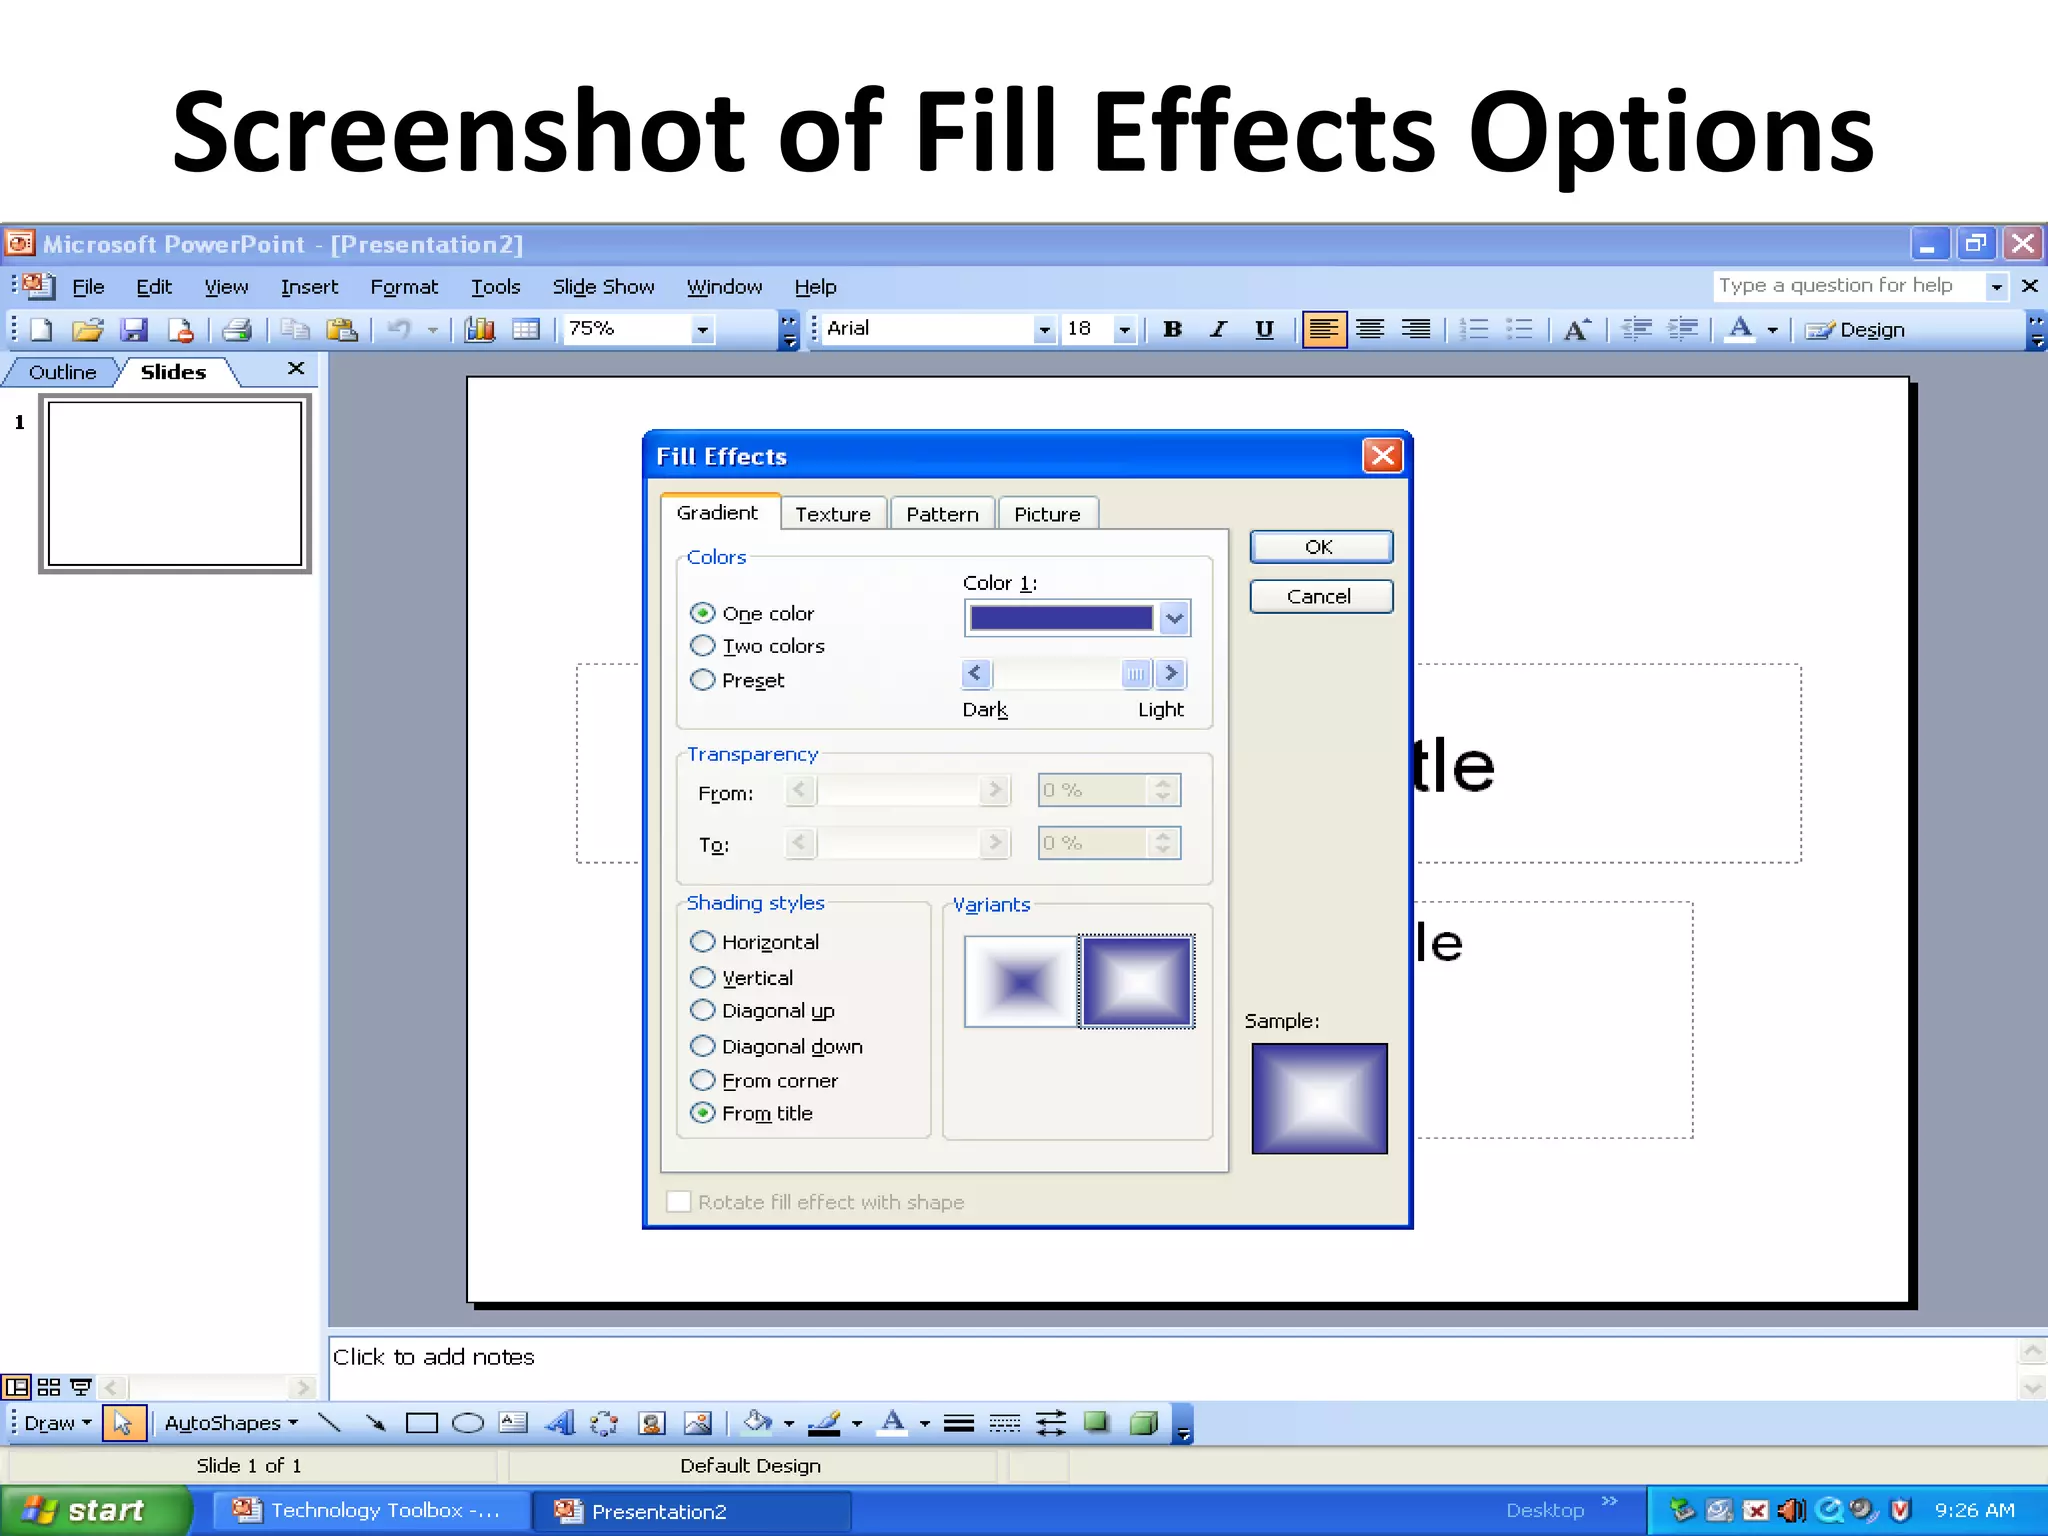Click the Copy toolbar icon
The height and width of the screenshot is (1536, 2048).
click(295, 329)
